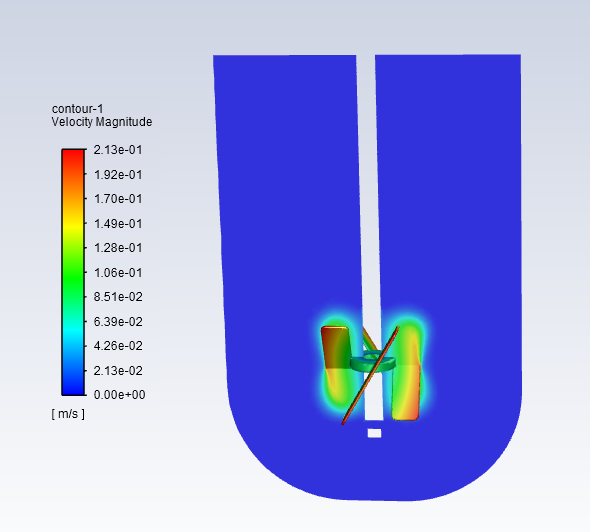Click the small white square below shaft
The height and width of the screenshot is (532, 590).
coord(374,433)
